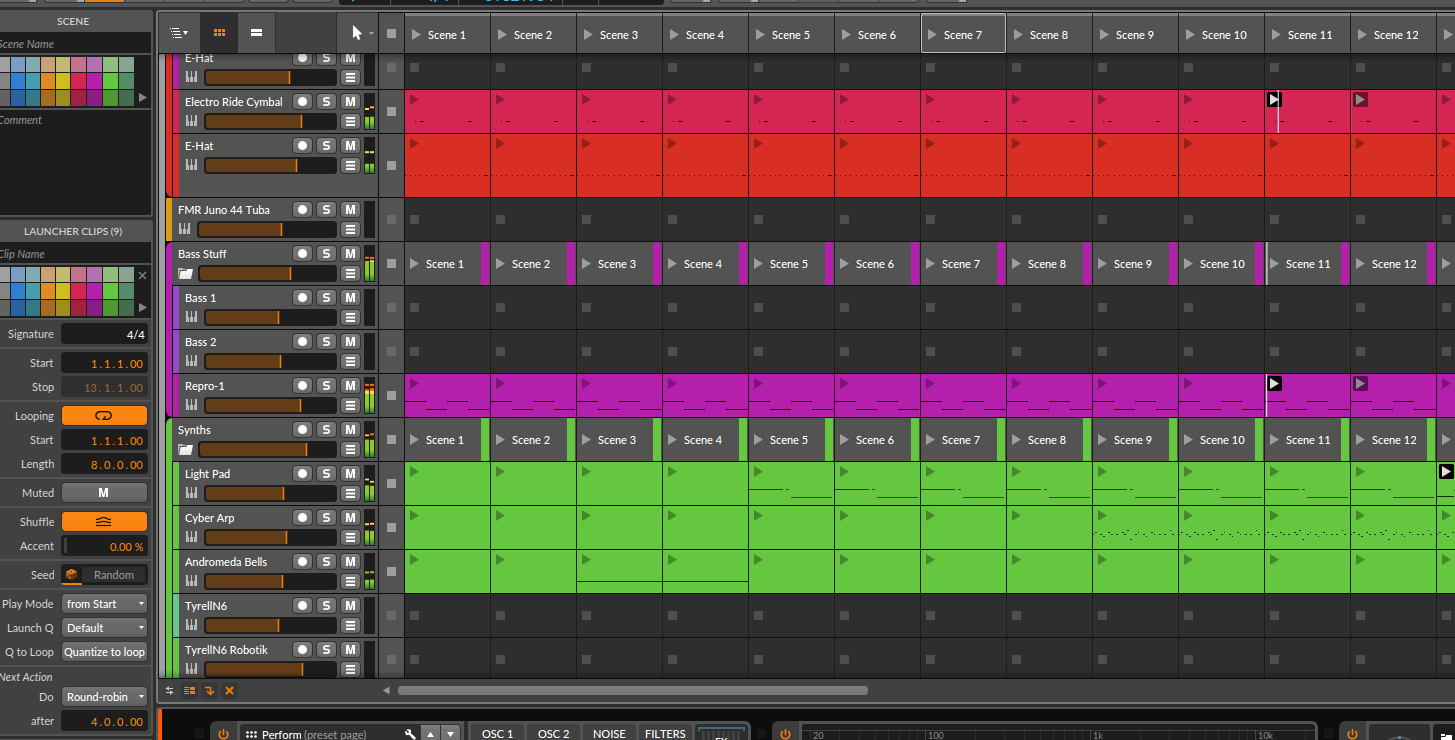The height and width of the screenshot is (740, 1455).
Task: Open Bass Stuff track options icon
Action: pos(350,273)
